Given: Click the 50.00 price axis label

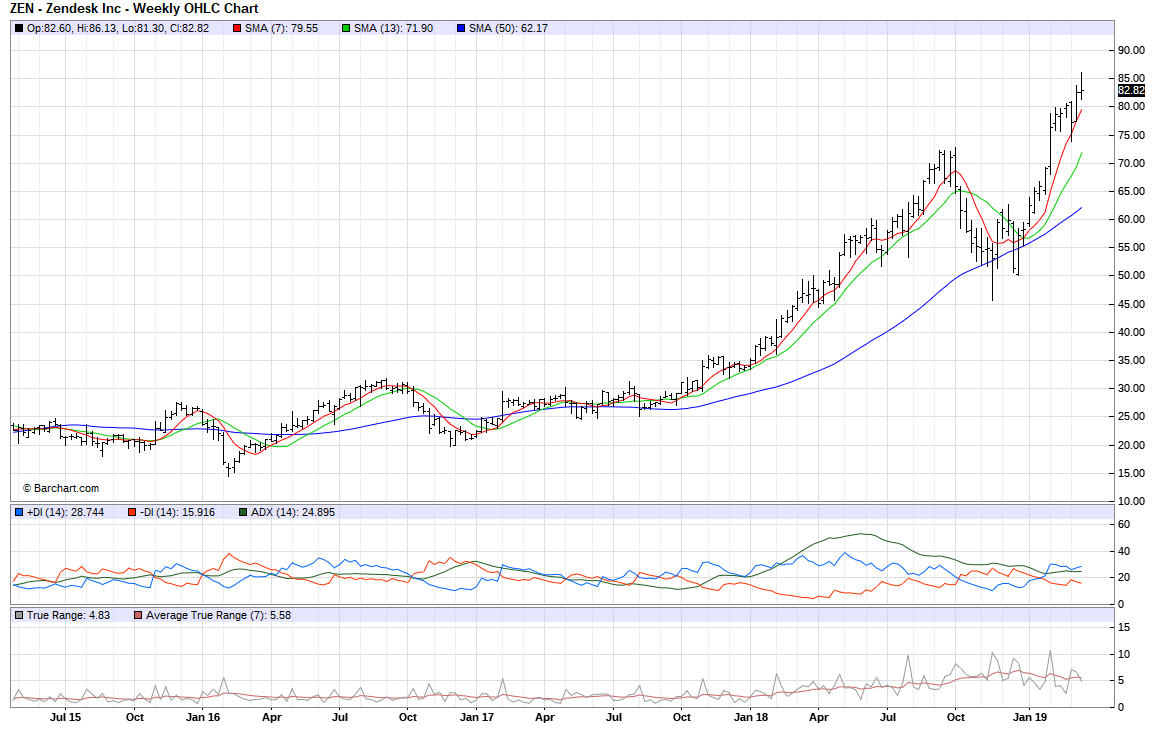Looking at the screenshot, I should click(1131, 275).
